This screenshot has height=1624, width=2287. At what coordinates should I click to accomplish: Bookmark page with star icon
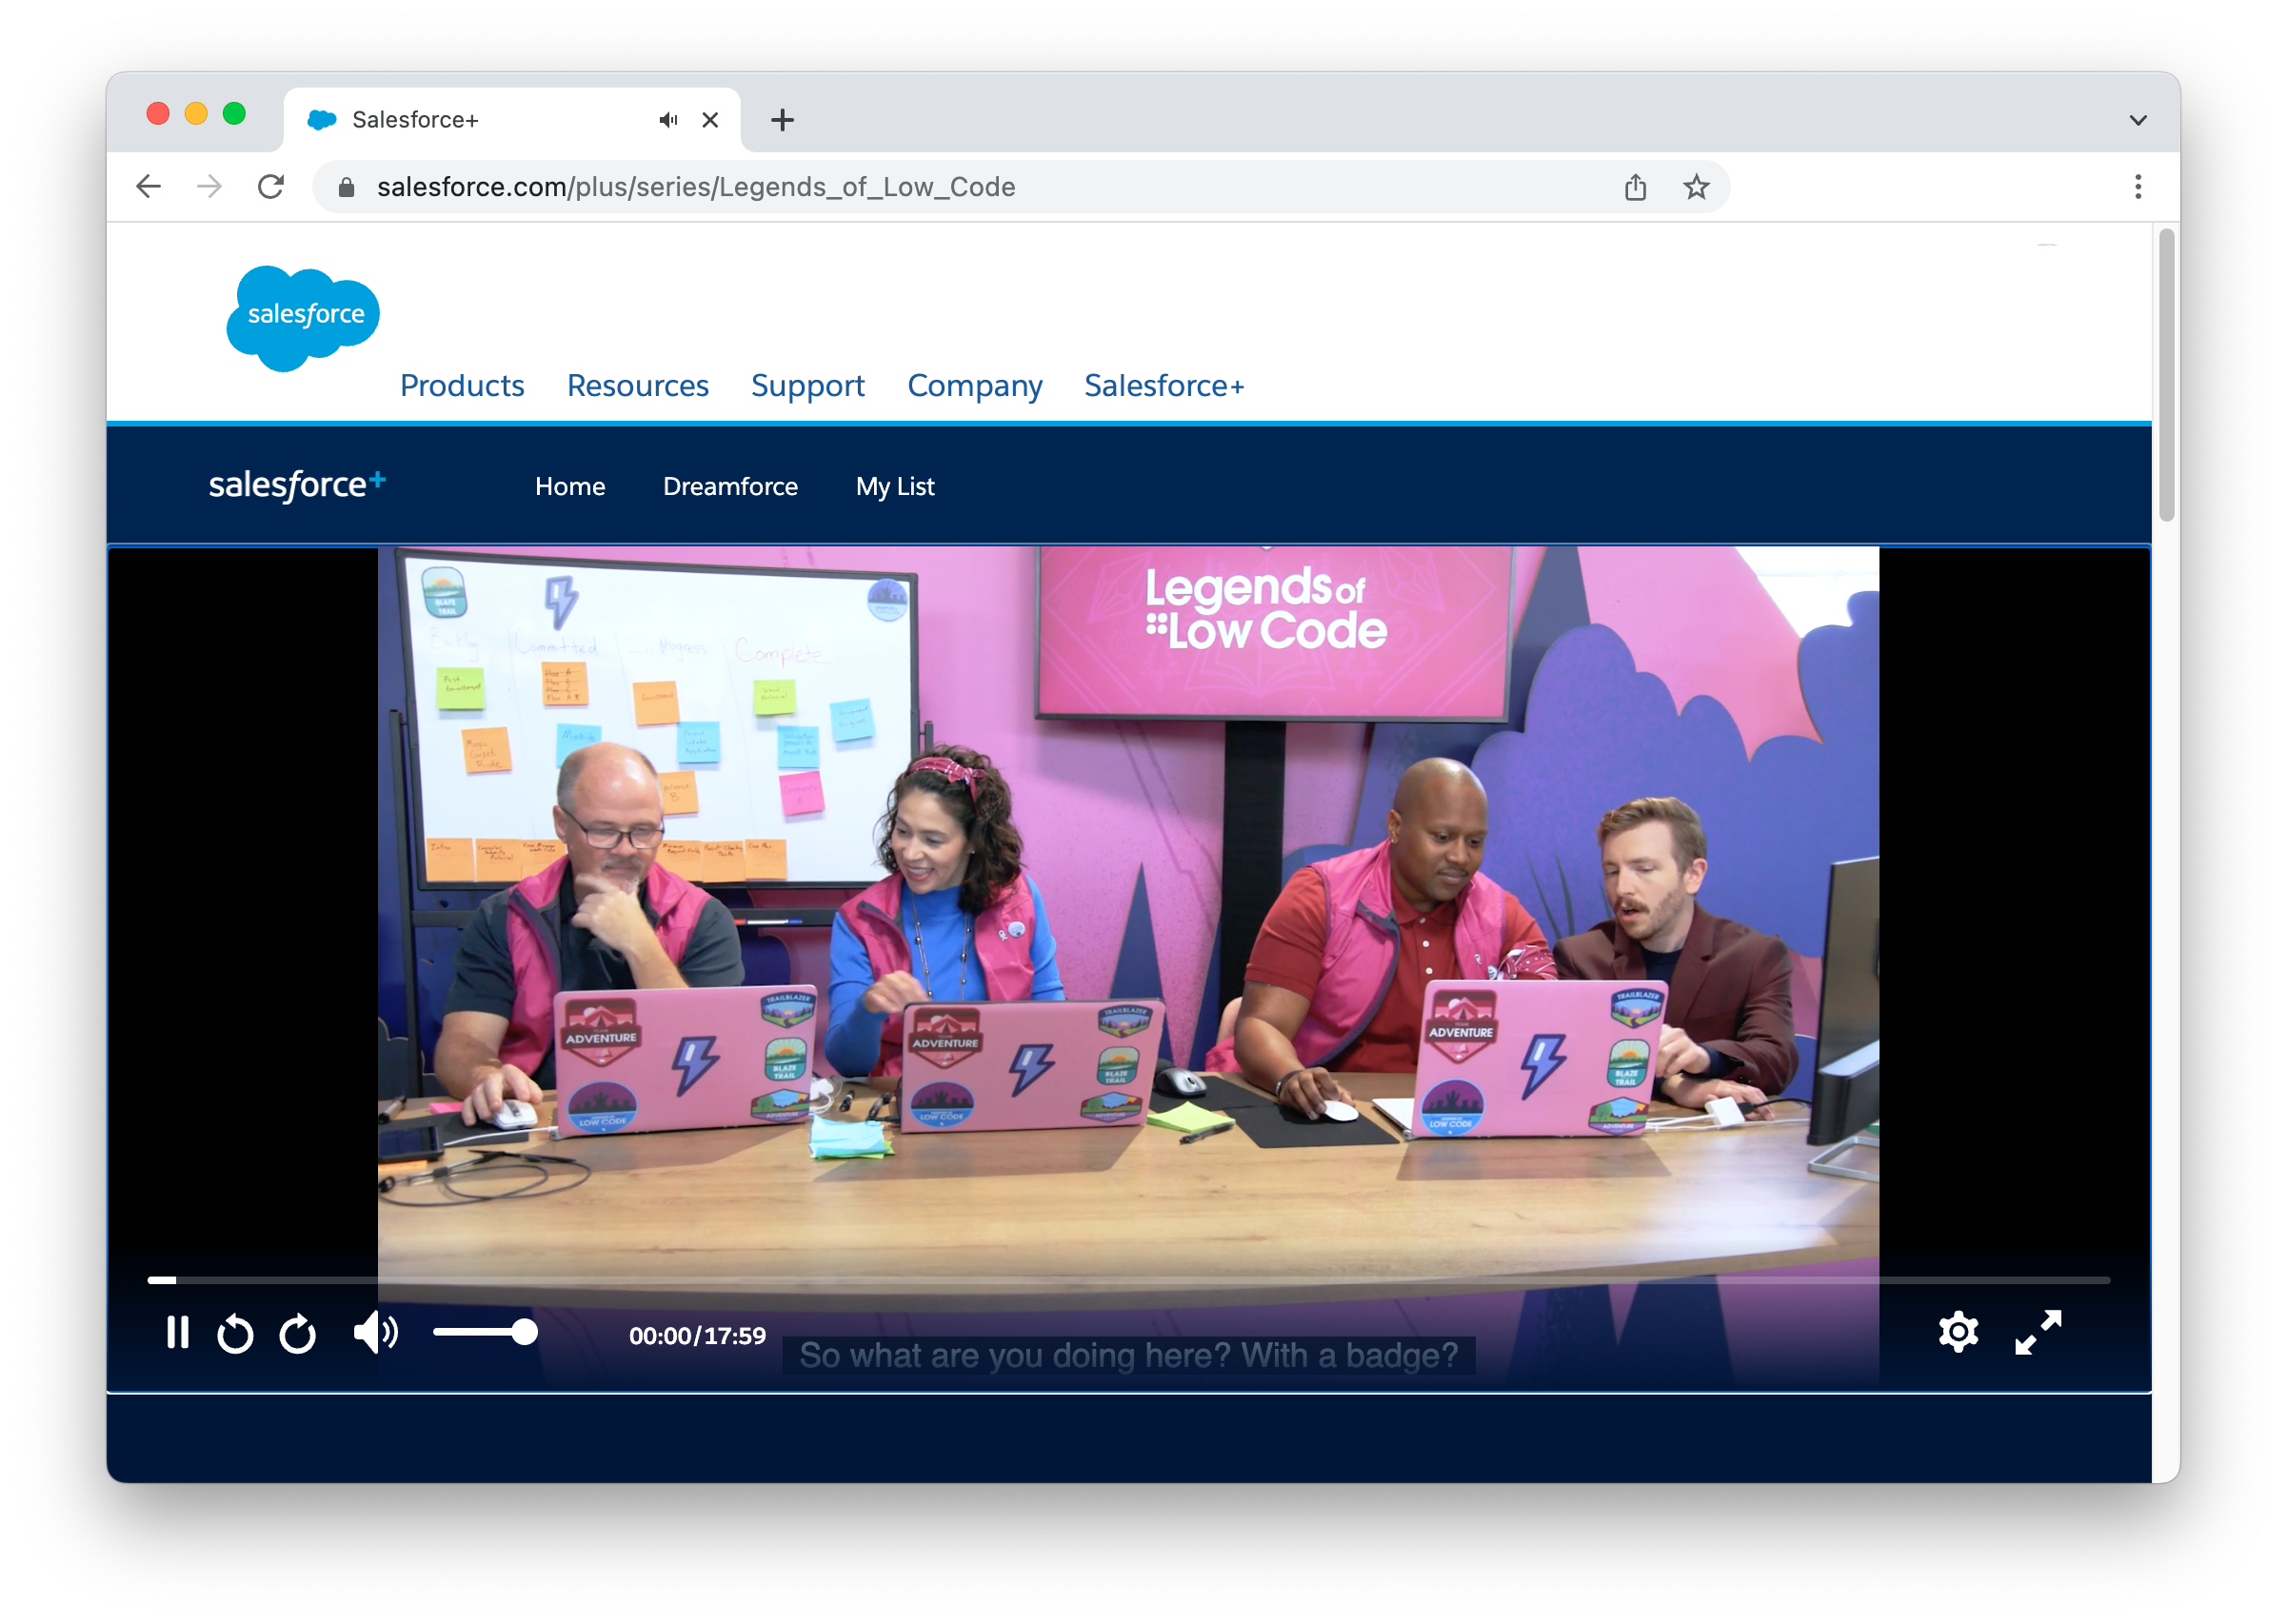tap(1695, 187)
